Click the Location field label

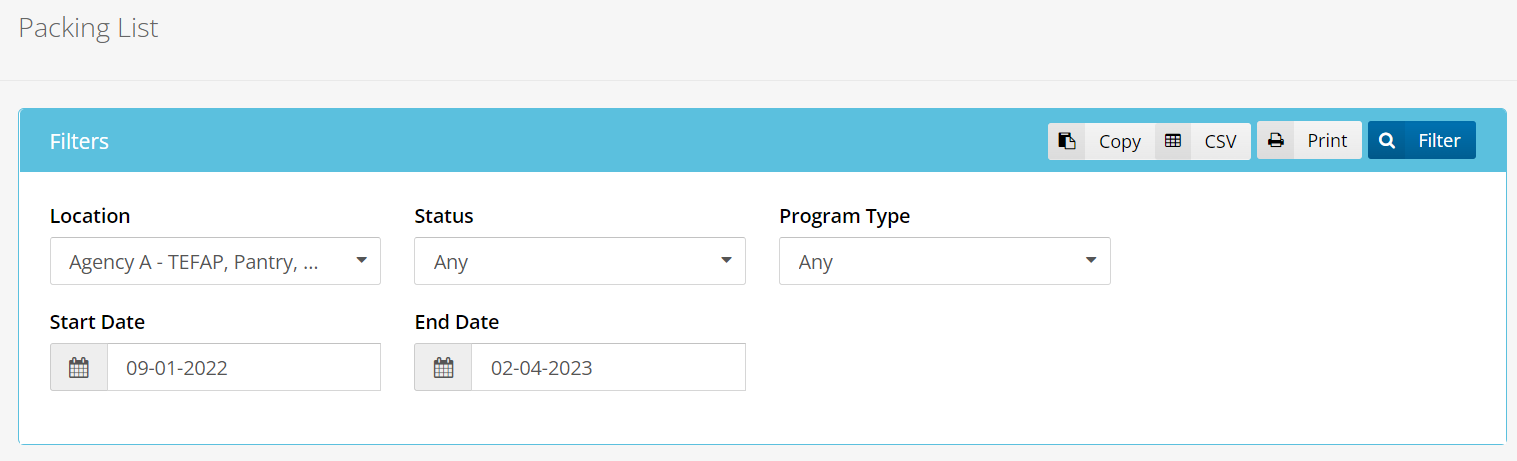click(90, 216)
